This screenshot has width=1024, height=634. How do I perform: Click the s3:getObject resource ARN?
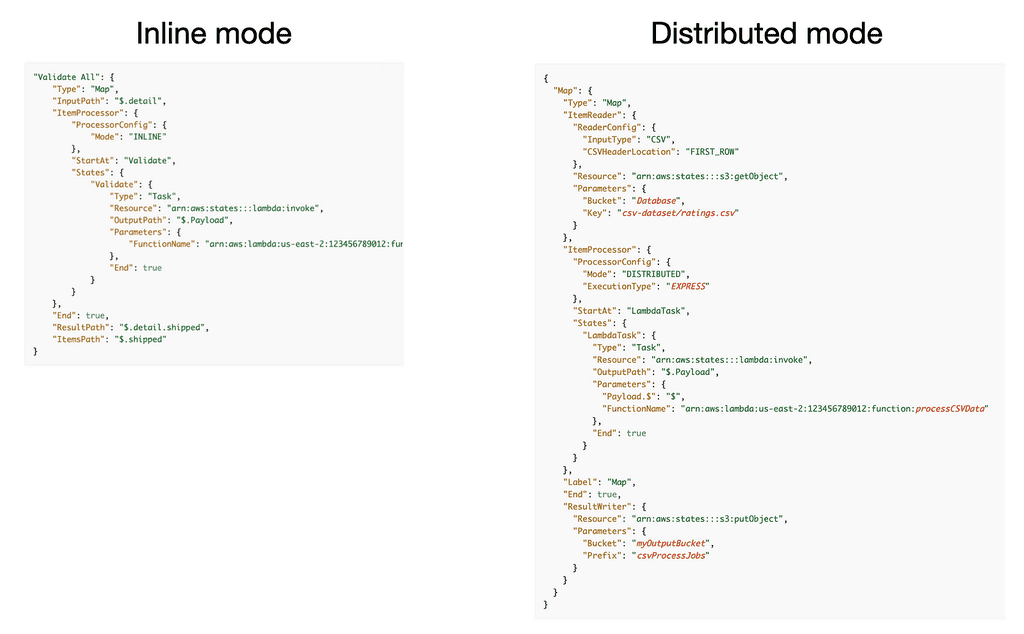click(x=718, y=176)
